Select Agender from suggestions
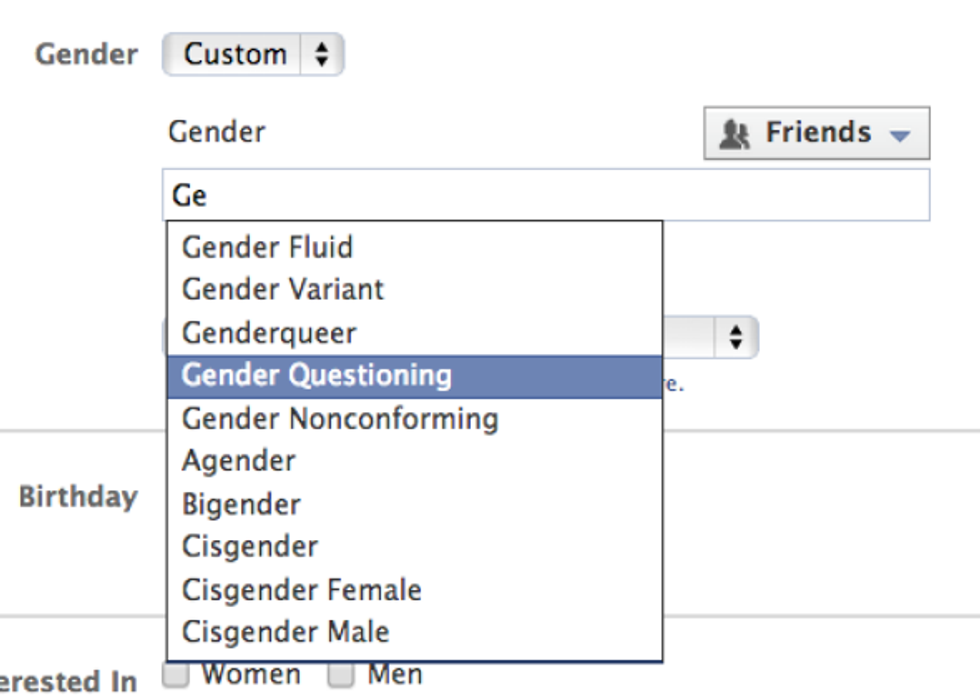The height and width of the screenshot is (699, 980). (239, 461)
